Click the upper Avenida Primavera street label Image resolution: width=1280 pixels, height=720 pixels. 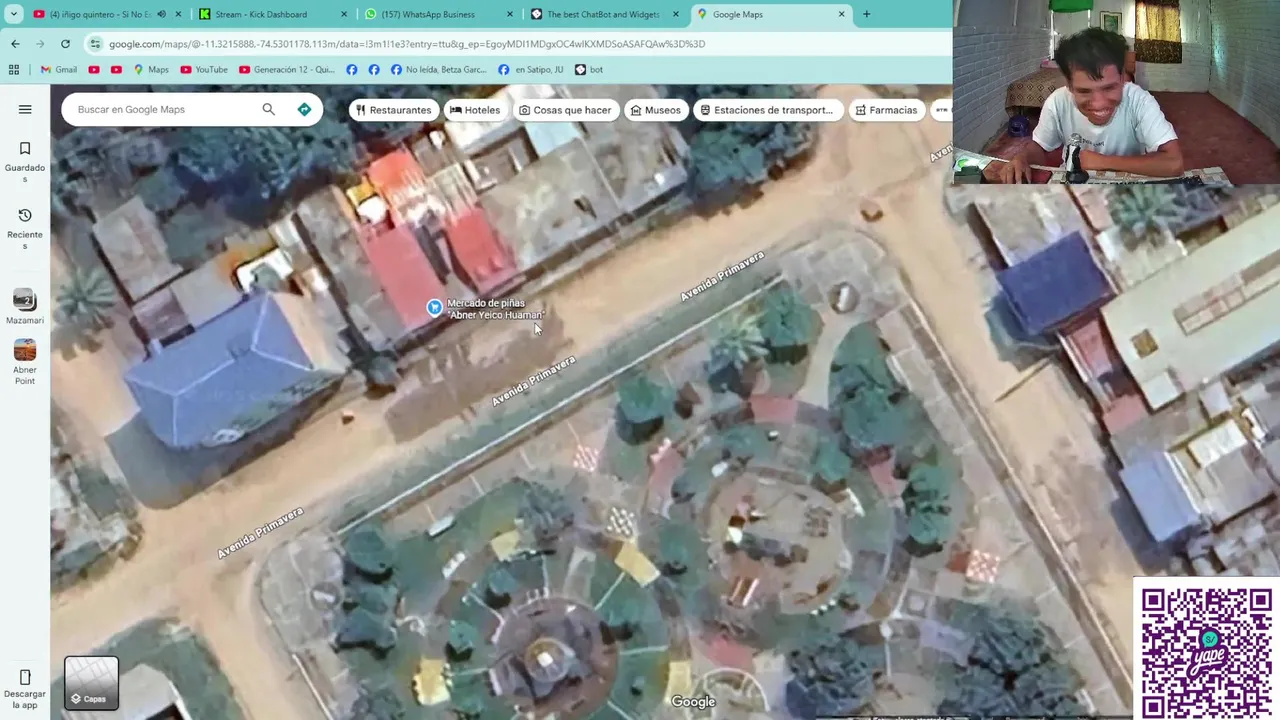(x=722, y=276)
